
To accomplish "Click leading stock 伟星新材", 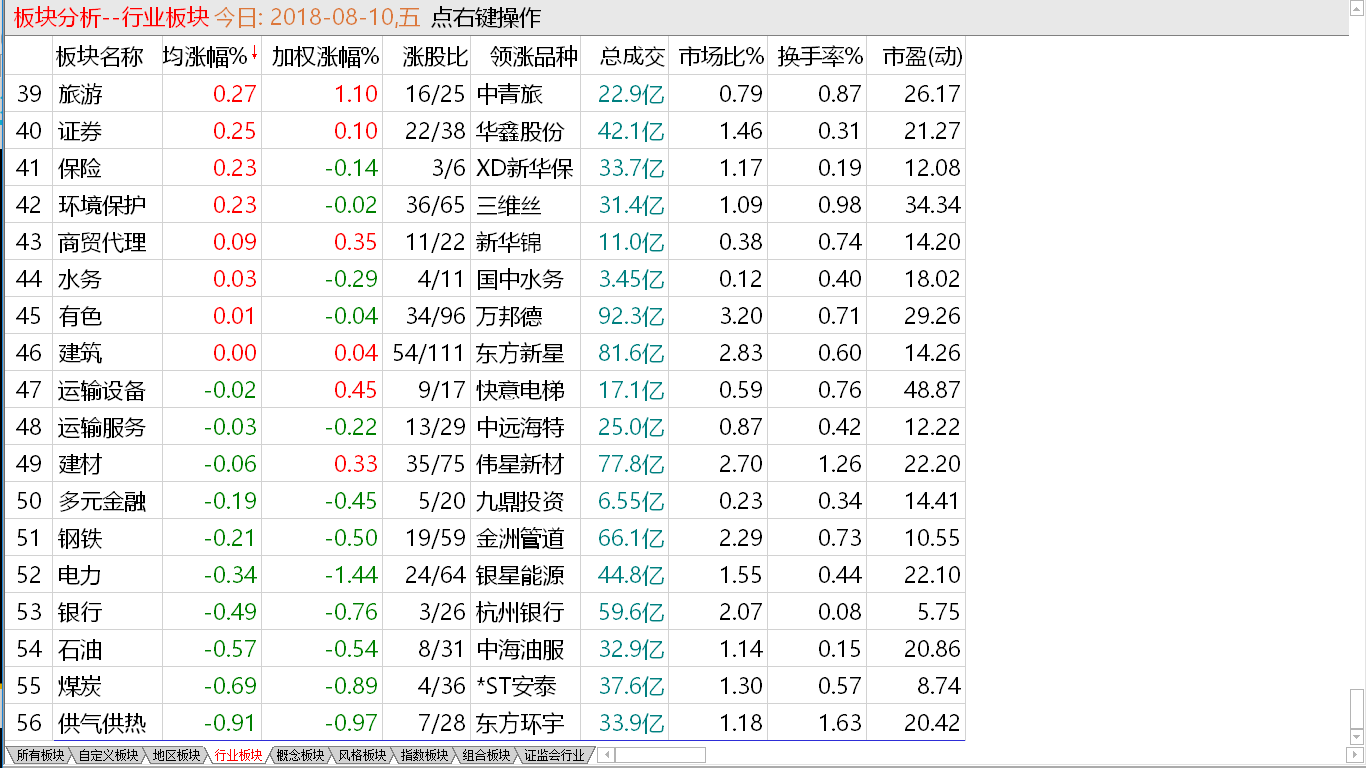I will (521, 464).
